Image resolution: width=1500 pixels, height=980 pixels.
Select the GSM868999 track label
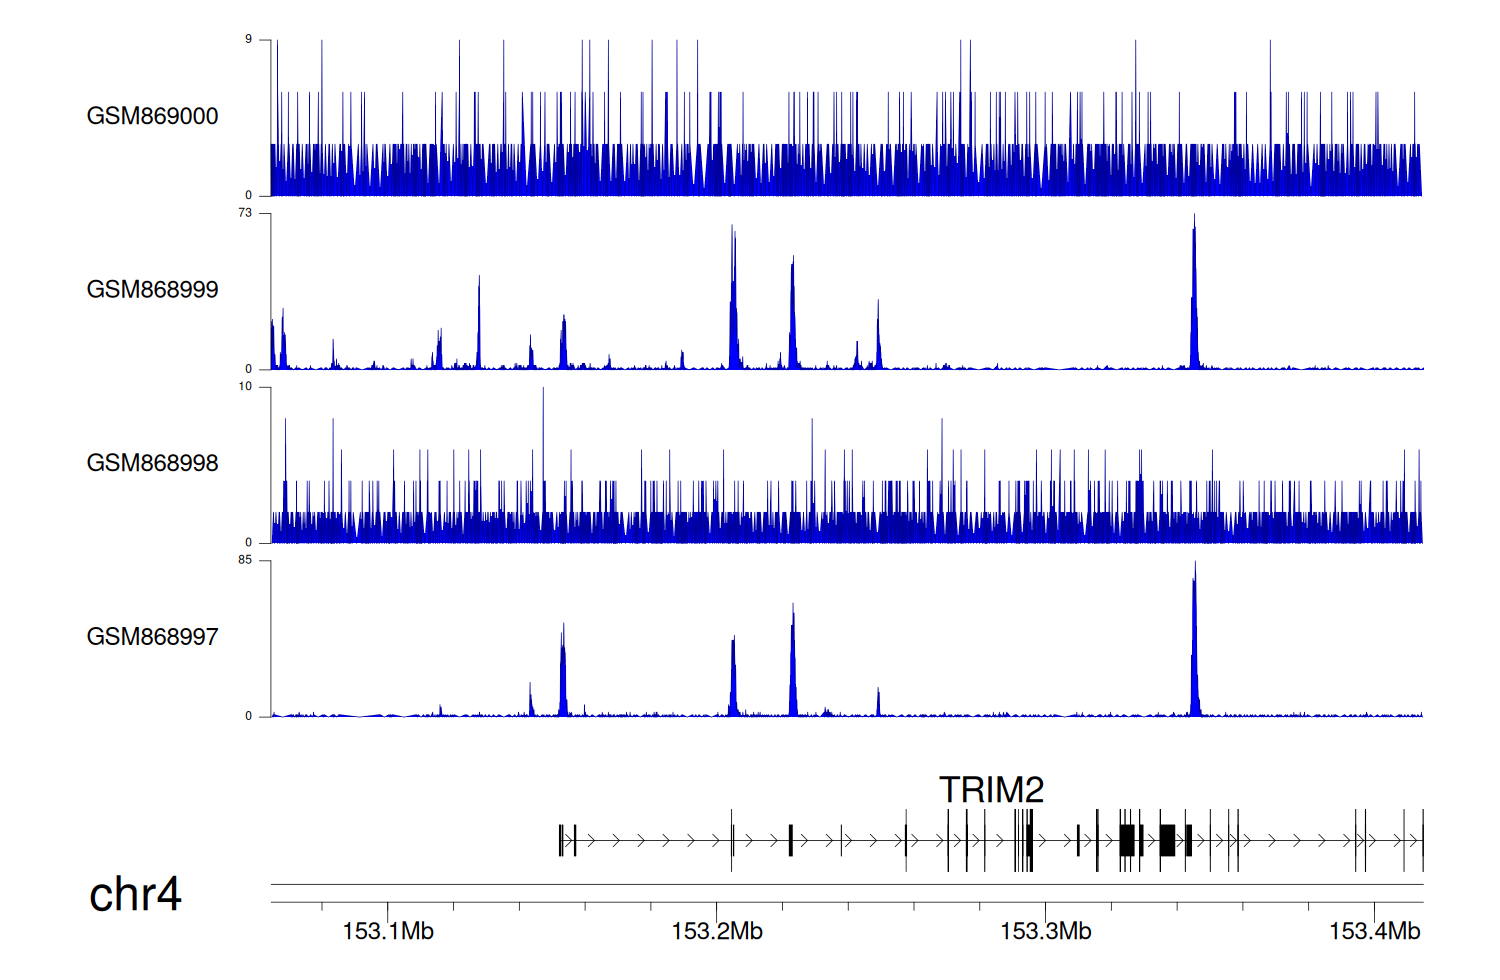point(152,290)
